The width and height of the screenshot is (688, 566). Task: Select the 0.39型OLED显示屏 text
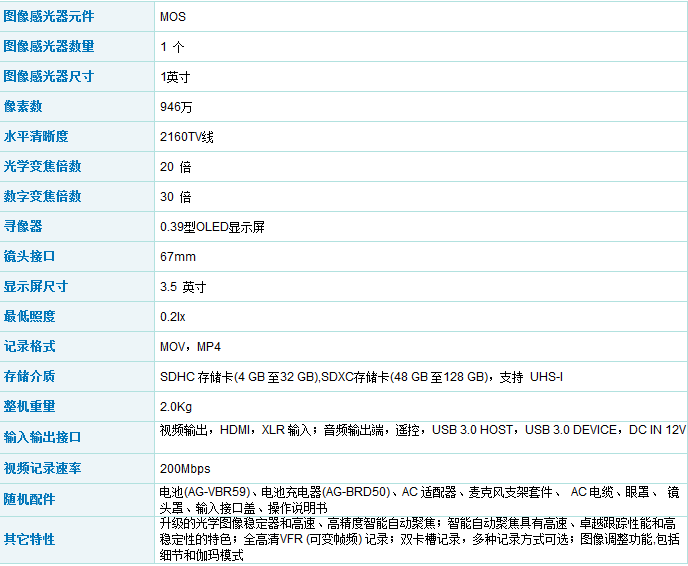pyautogui.click(x=212, y=227)
